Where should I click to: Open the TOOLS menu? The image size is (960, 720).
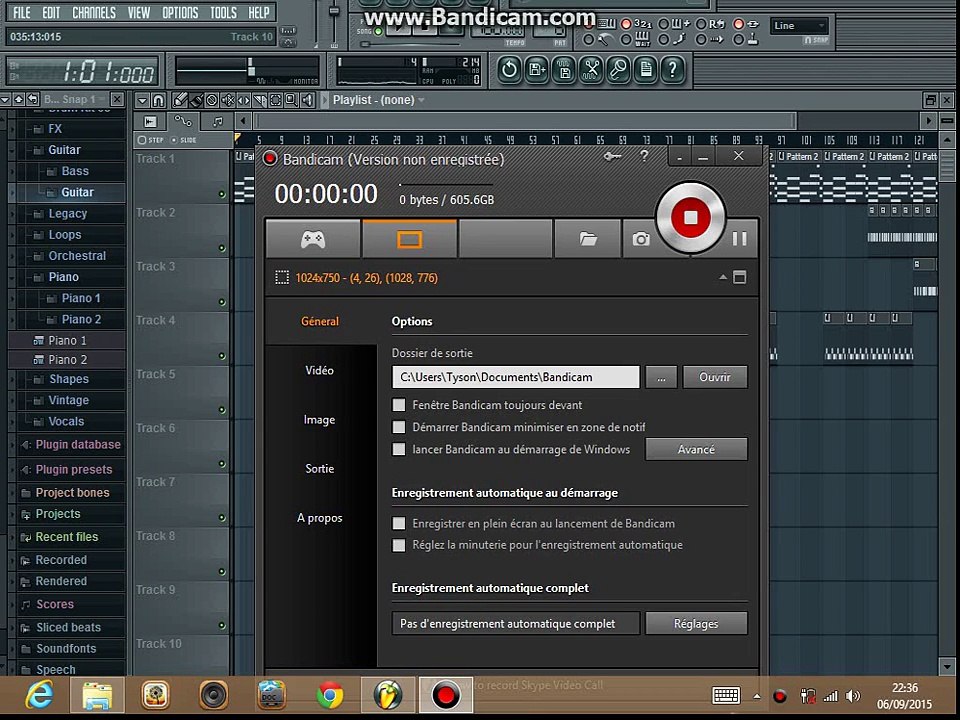point(223,12)
